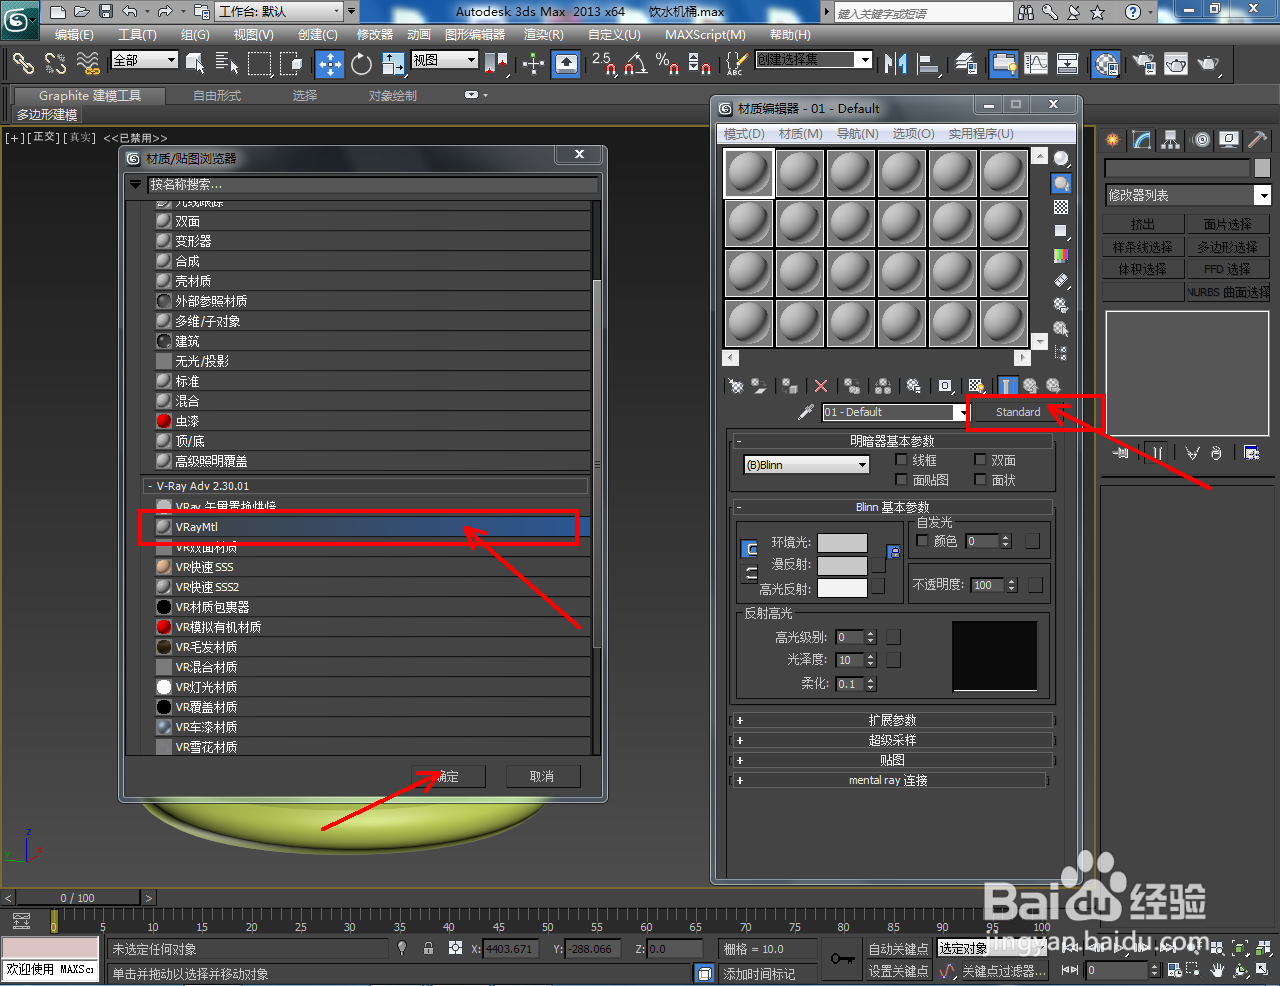Click the 漫反射 diffuse color swatch

(x=842, y=565)
